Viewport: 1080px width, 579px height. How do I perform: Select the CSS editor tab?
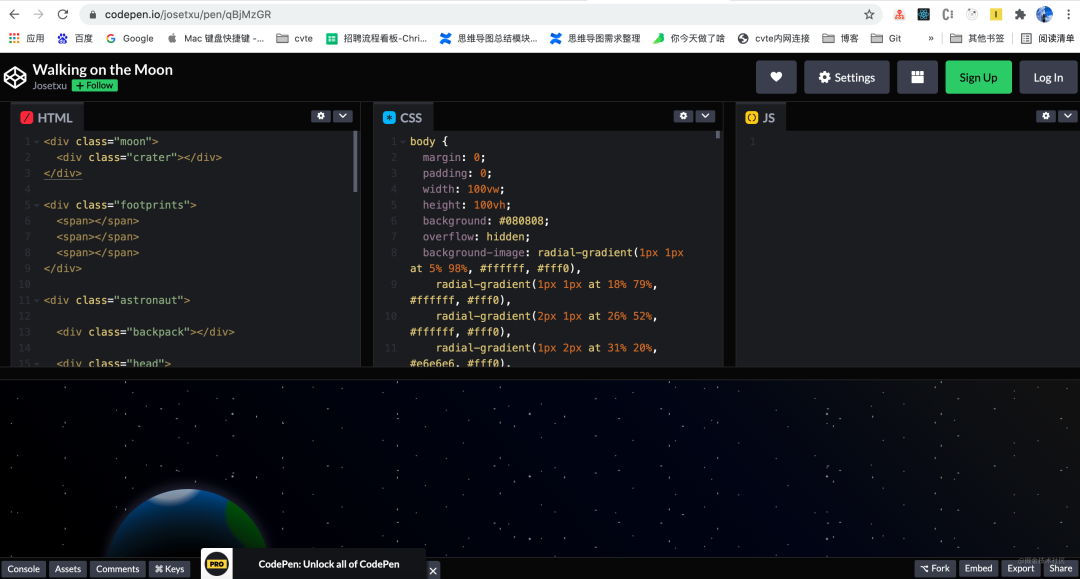[402, 118]
